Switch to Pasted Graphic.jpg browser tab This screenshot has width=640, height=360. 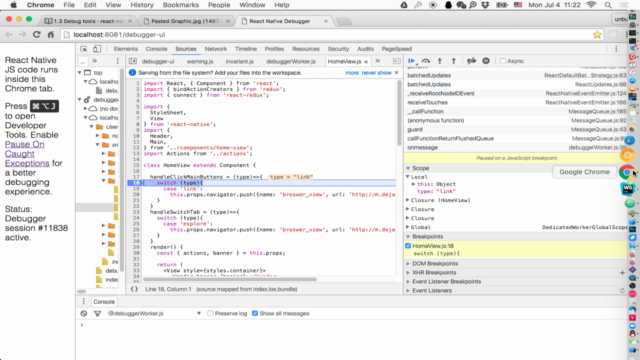pyautogui.click(x=186, y=21)
